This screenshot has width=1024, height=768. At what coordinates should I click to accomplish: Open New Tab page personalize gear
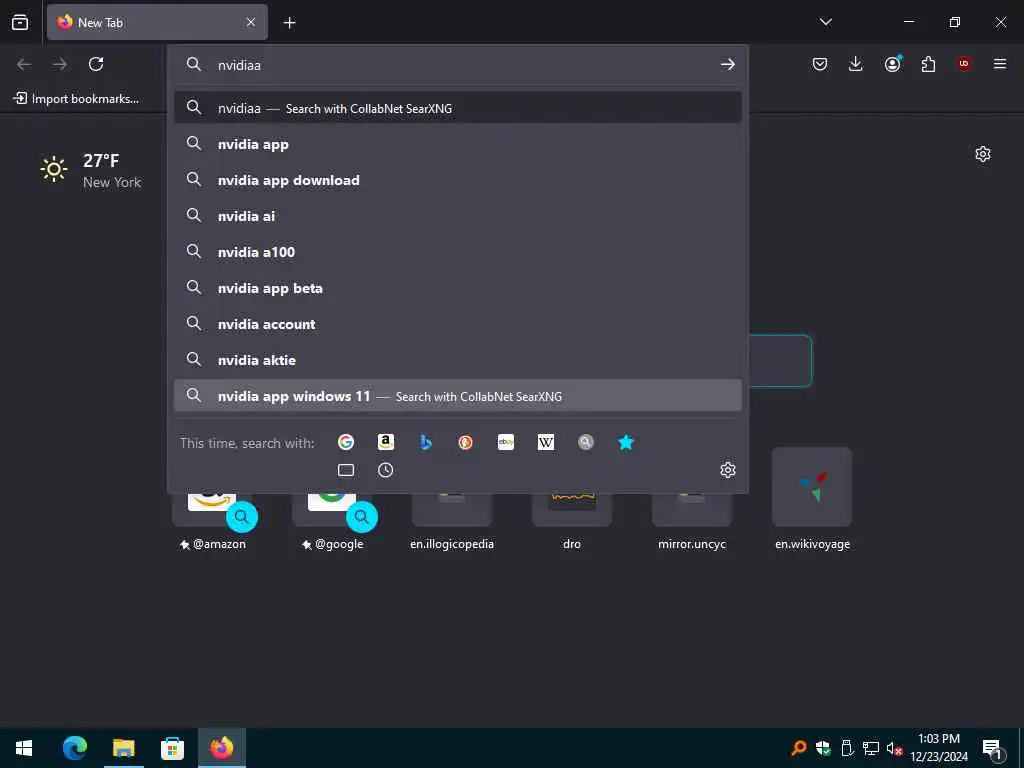[983, 154]
